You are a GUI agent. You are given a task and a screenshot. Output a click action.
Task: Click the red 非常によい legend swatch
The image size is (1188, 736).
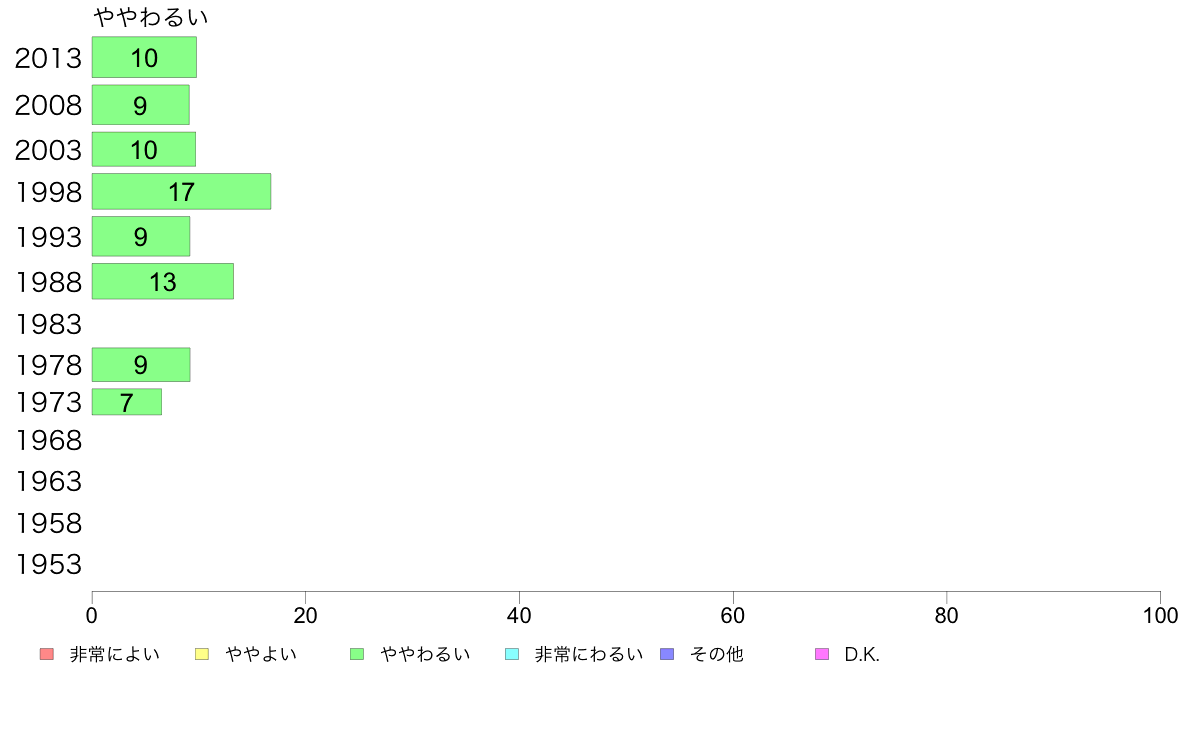coord(47,654)
